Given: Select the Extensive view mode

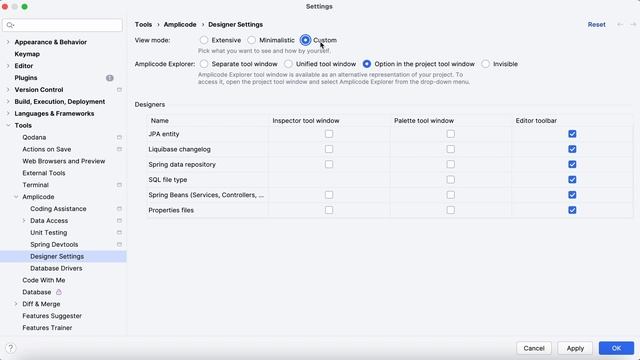Looking at the screenshot, I should 204,40.
